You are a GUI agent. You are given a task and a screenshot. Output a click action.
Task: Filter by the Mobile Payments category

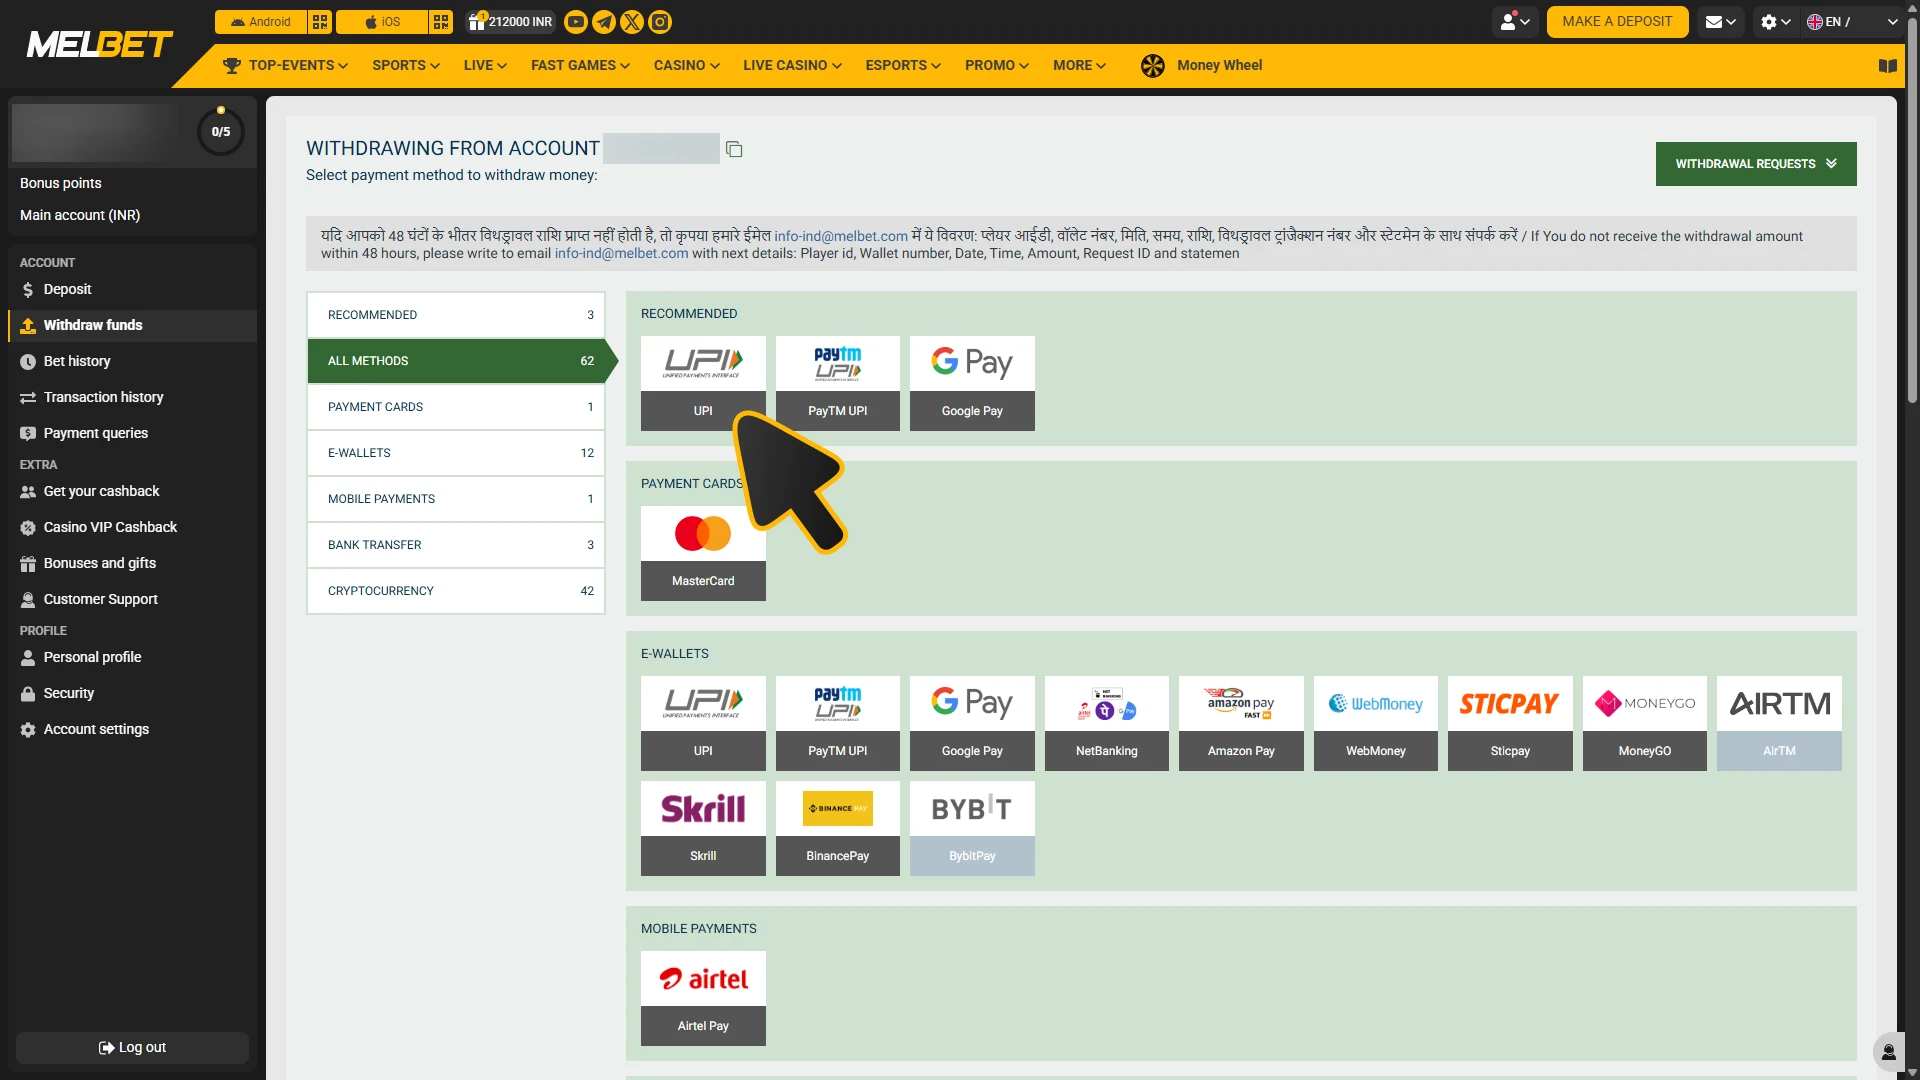pos(456,499)
